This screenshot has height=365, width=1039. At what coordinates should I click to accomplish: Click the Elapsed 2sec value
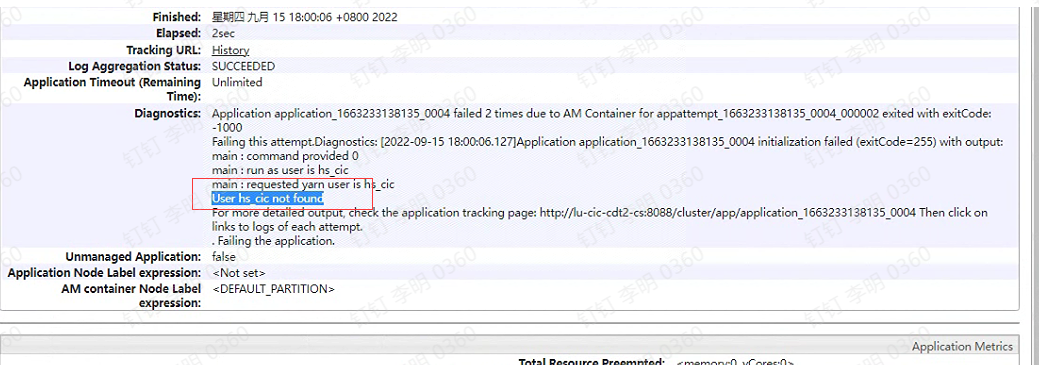click(x=223, y=33)
